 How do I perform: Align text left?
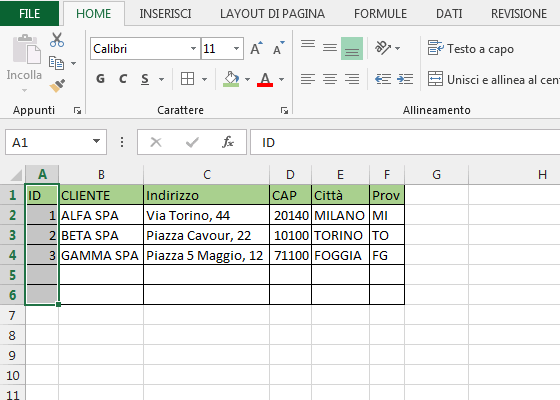tap(308, 79)
